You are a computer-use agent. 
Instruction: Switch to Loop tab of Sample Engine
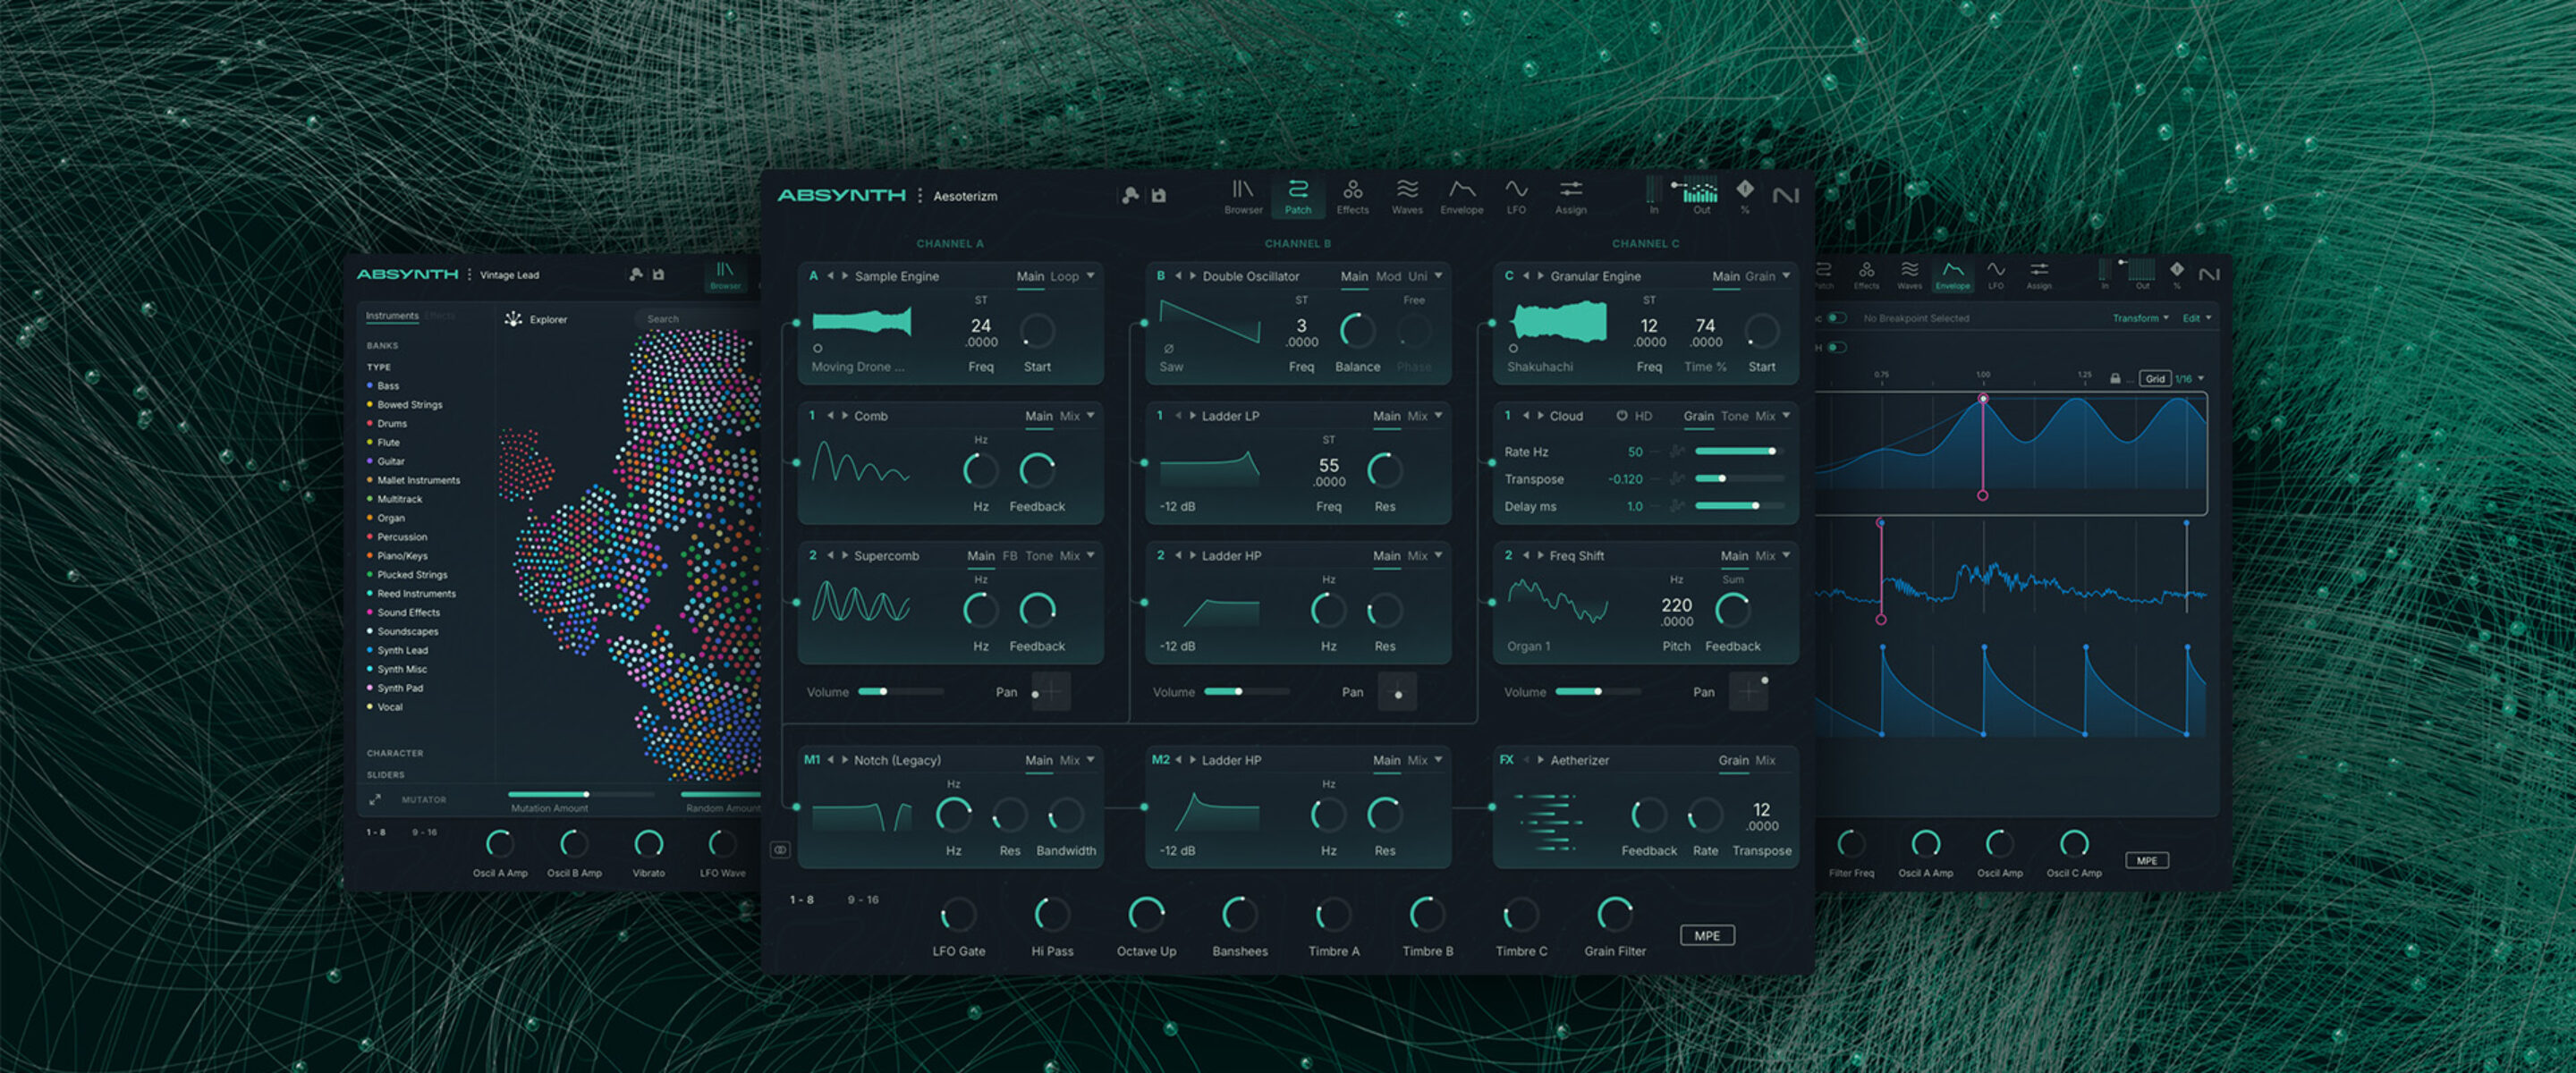(1064, 277)
